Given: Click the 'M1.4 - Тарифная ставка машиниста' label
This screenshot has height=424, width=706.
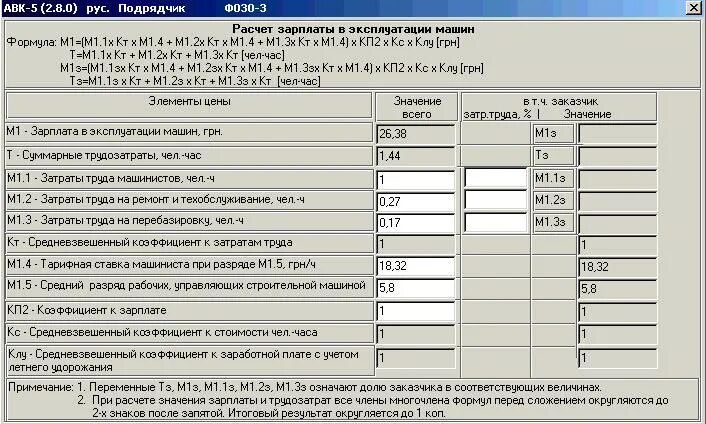Looking at the screenshot, I should 190,265.
